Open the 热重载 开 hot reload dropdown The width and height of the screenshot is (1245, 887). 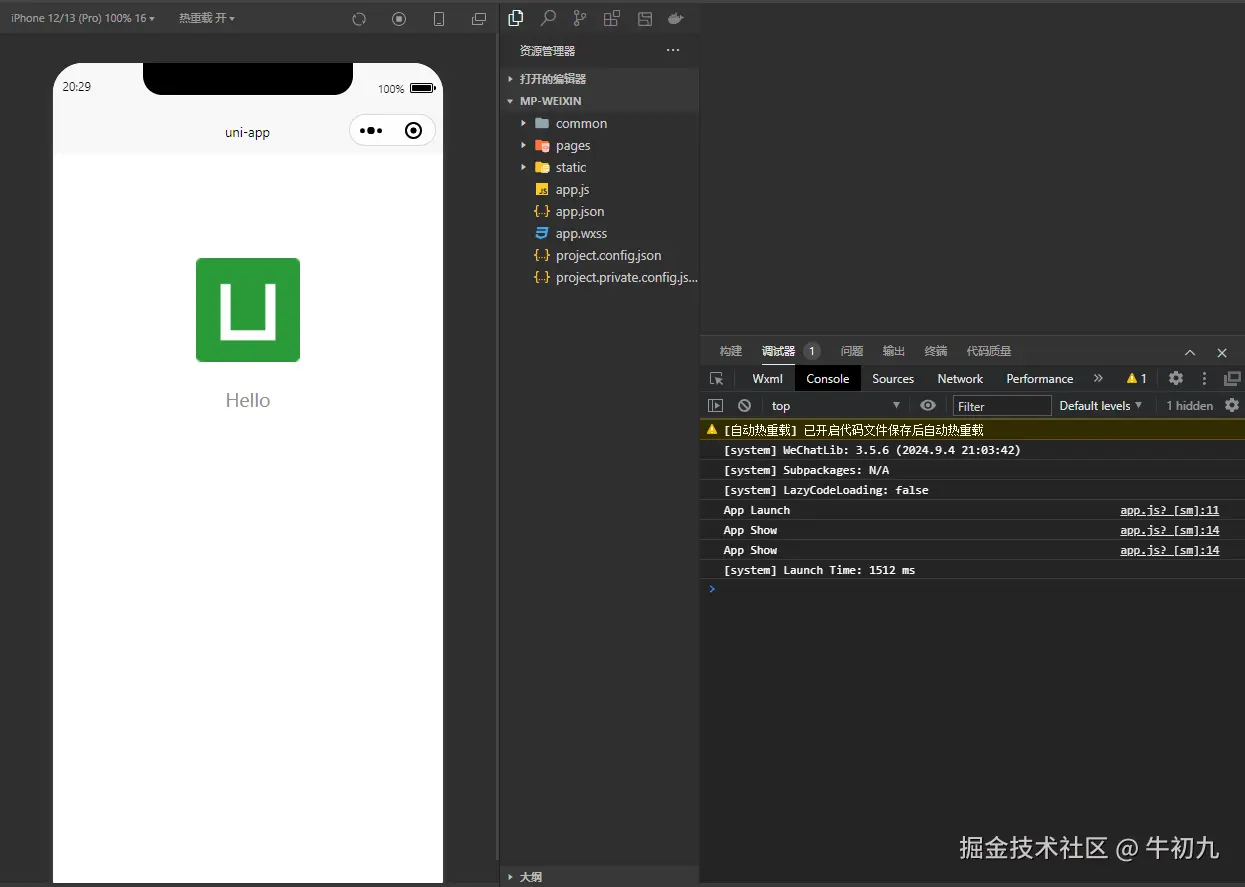207,19
